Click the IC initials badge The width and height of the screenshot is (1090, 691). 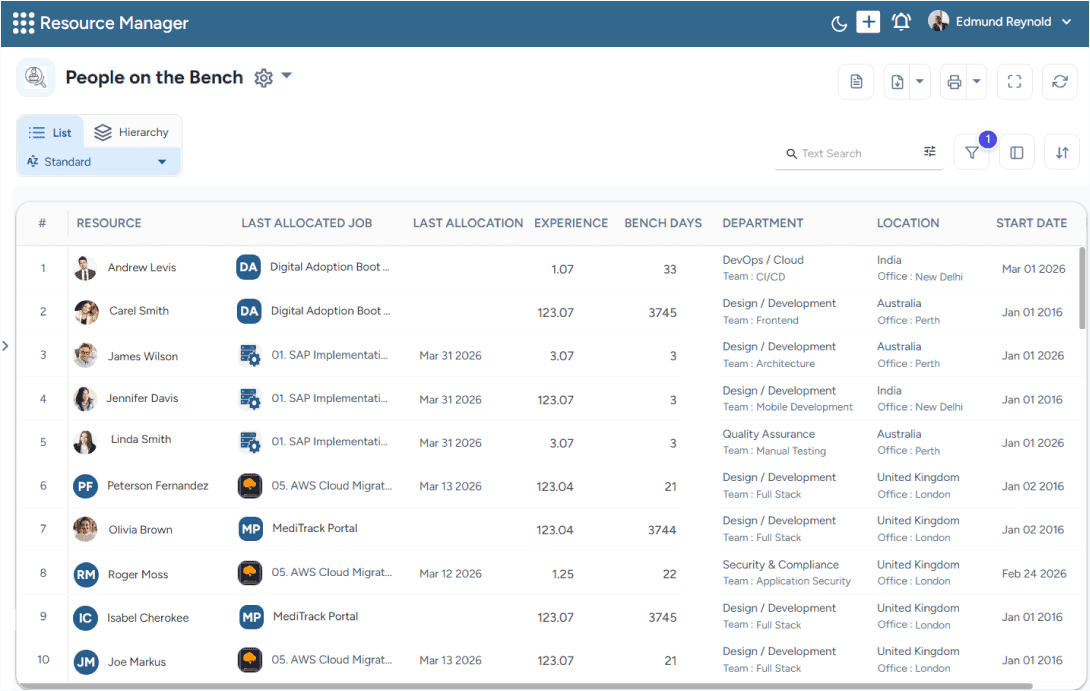(x=86, y=618)
